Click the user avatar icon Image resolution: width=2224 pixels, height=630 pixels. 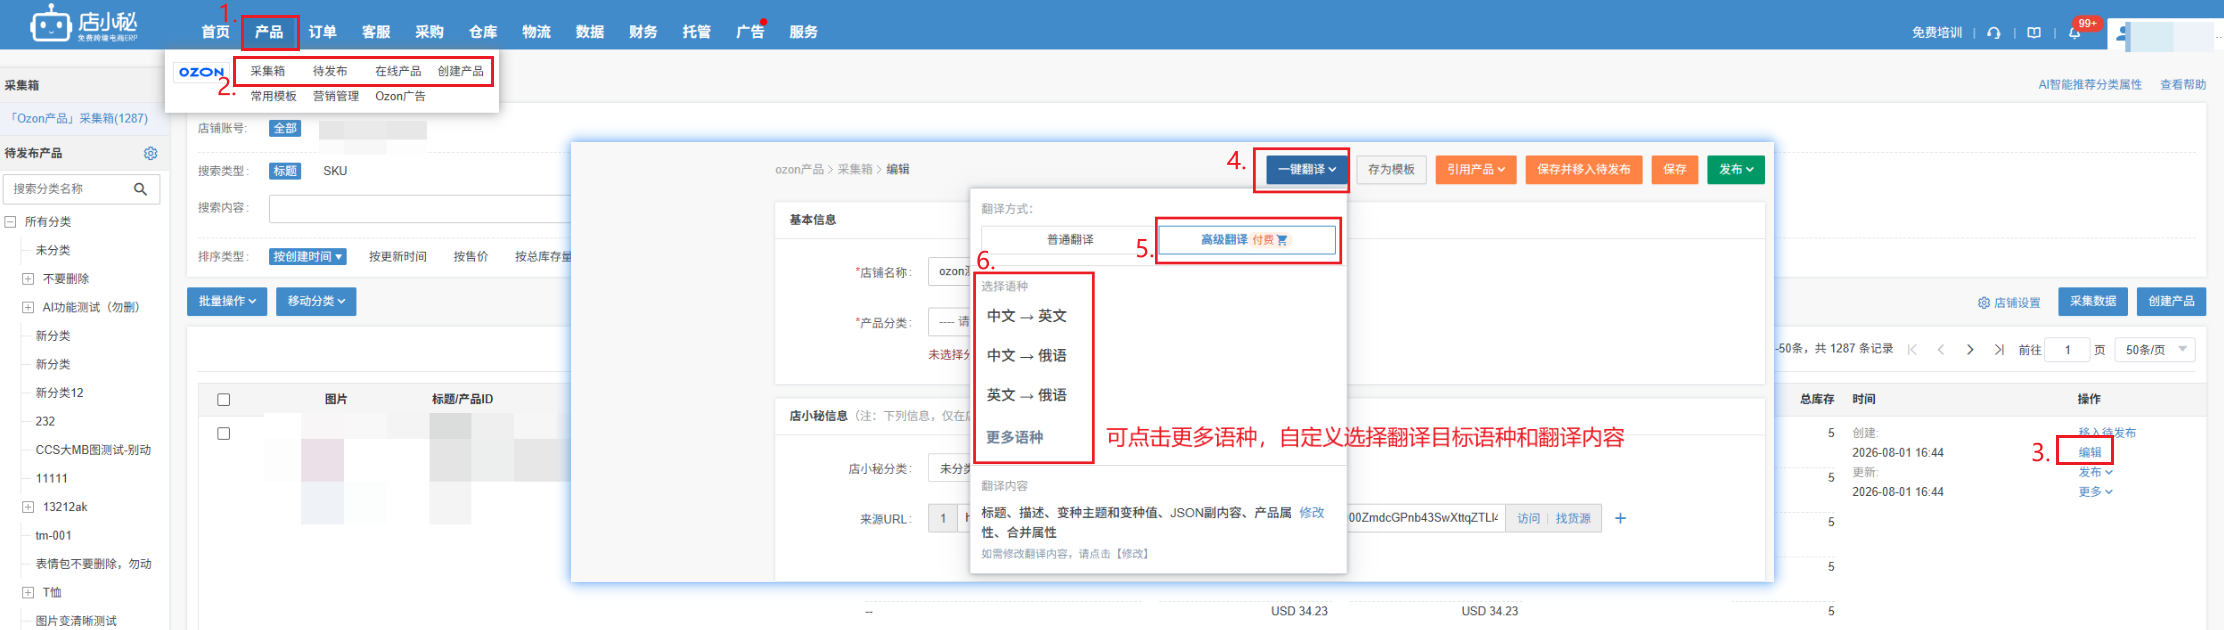[x=2121, y=36]
